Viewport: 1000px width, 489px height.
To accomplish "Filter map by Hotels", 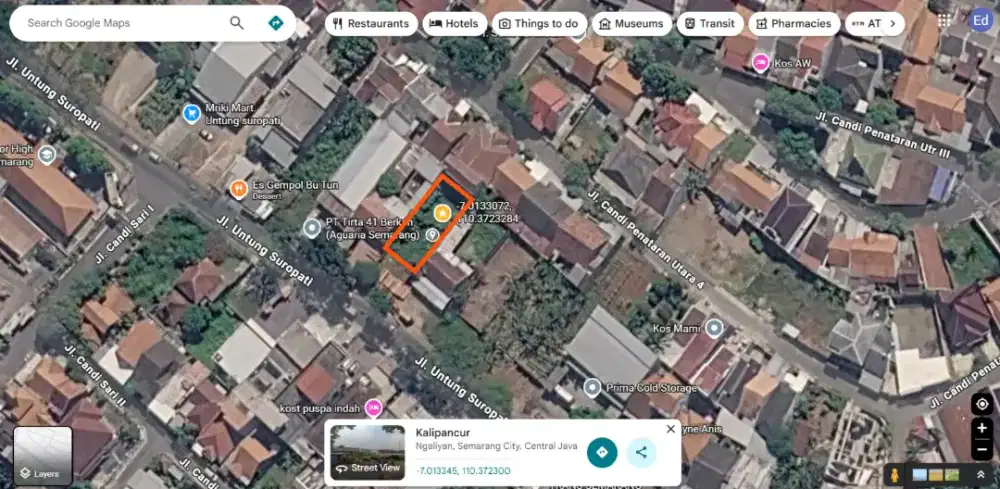I will [x=454, y=24].
